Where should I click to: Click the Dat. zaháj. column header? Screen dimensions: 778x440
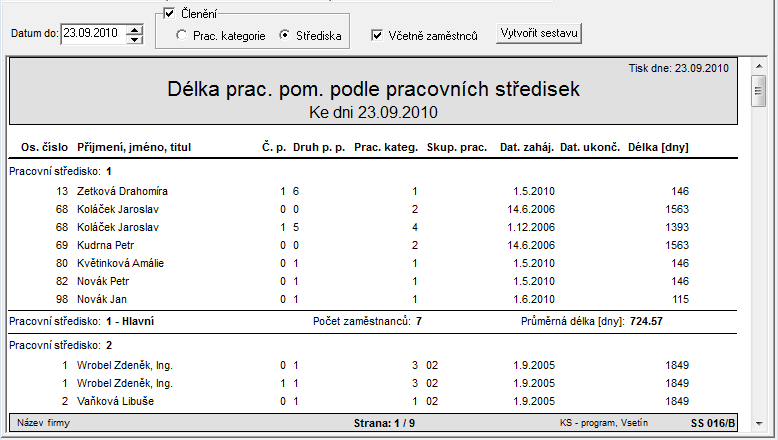pos(527,147)
